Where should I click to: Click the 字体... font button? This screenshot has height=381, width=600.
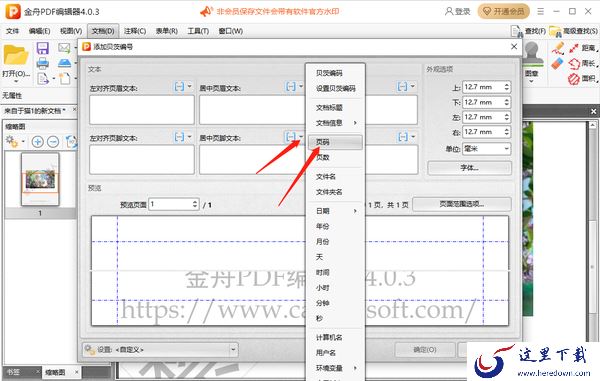pos(469,168)
